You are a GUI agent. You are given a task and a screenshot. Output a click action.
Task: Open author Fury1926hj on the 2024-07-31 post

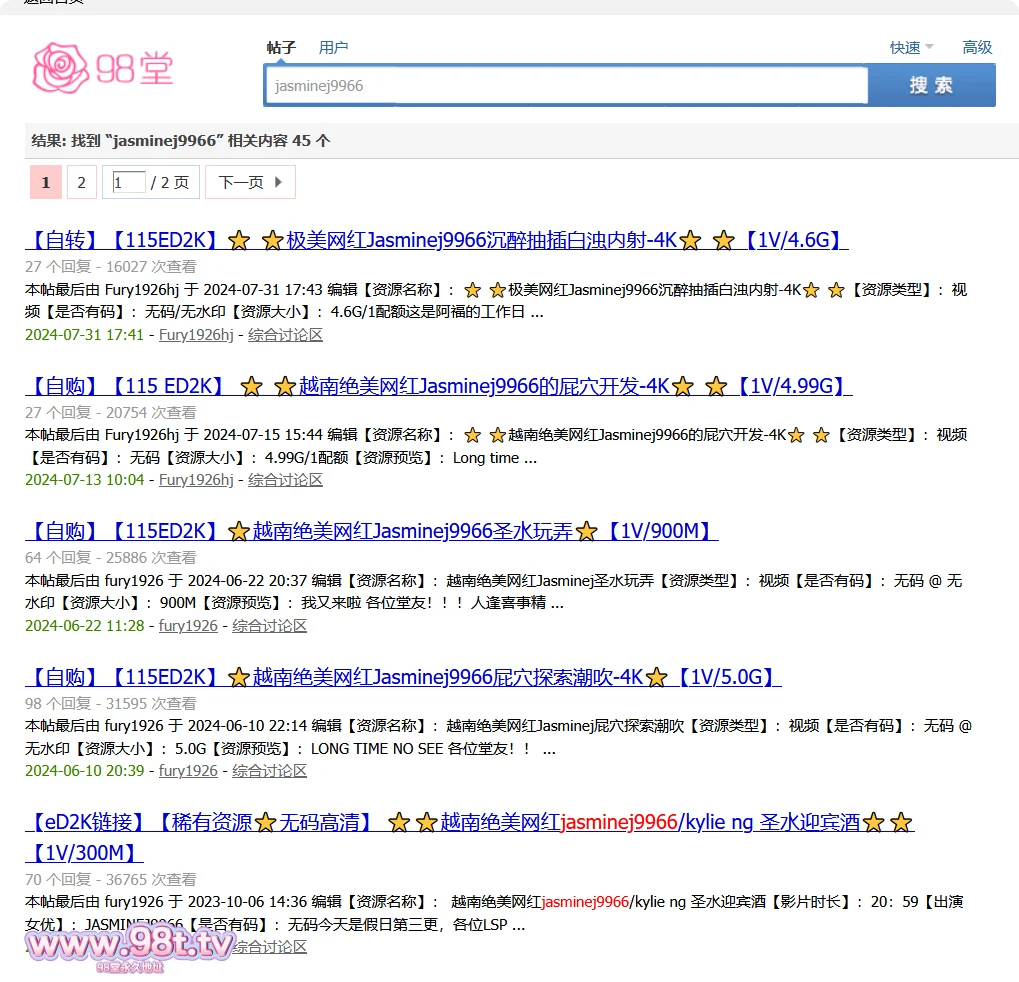pos(196,335)
